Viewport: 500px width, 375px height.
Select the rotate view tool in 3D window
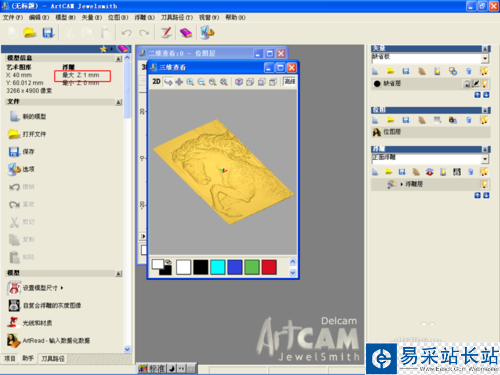pos(168,82)
